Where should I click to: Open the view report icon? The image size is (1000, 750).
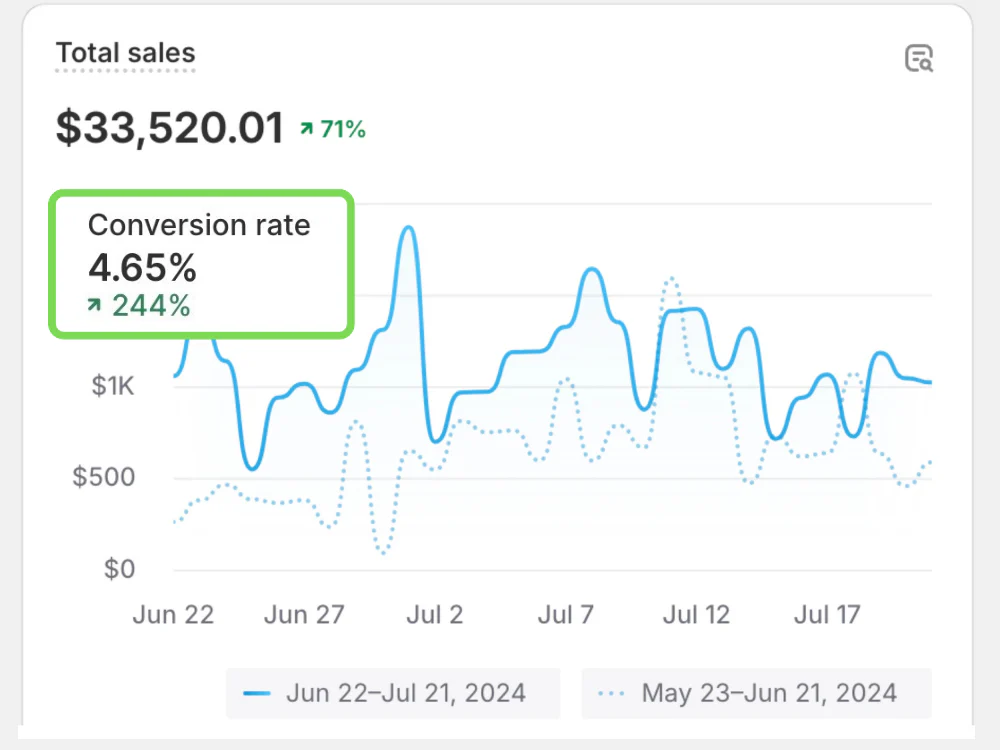(x=918, y=59)
